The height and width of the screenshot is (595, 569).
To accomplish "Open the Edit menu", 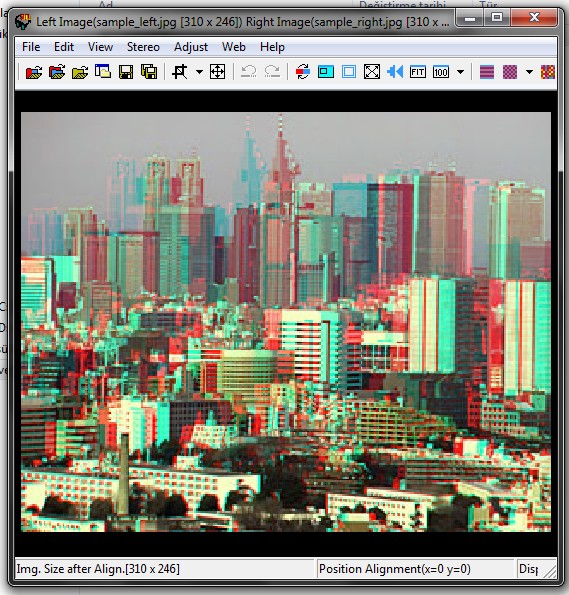I will pyautogui.click(x=64, y=47).
